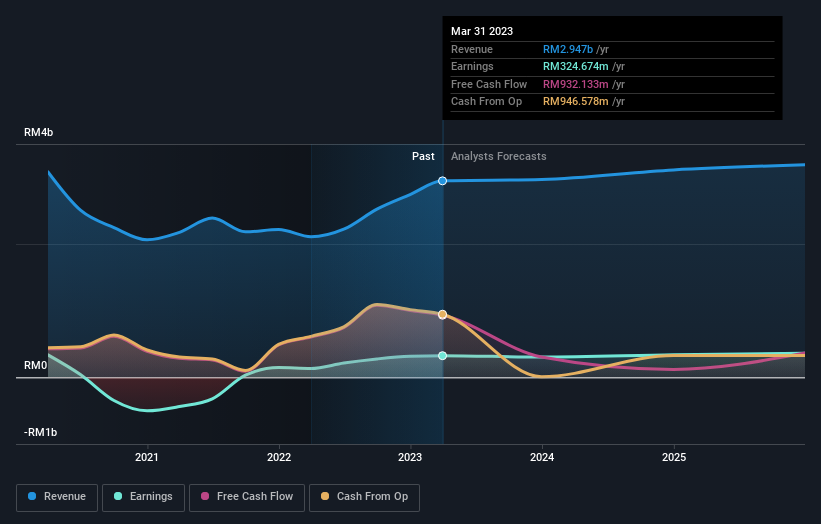Click the Analysts Forecasts label
The image size is (821, 524).
498,157
